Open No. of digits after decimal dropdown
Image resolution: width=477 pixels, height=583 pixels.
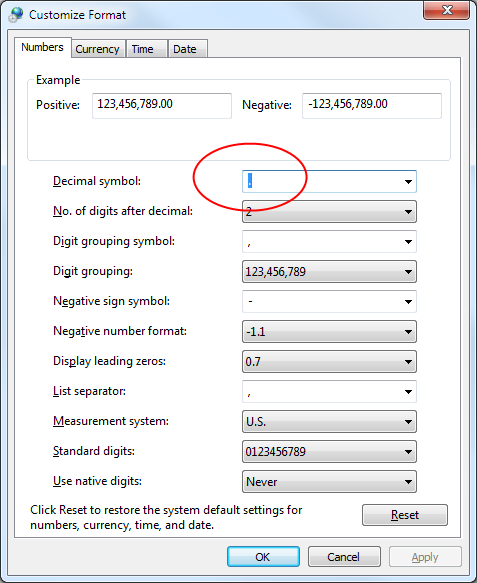tap(329, 212)
